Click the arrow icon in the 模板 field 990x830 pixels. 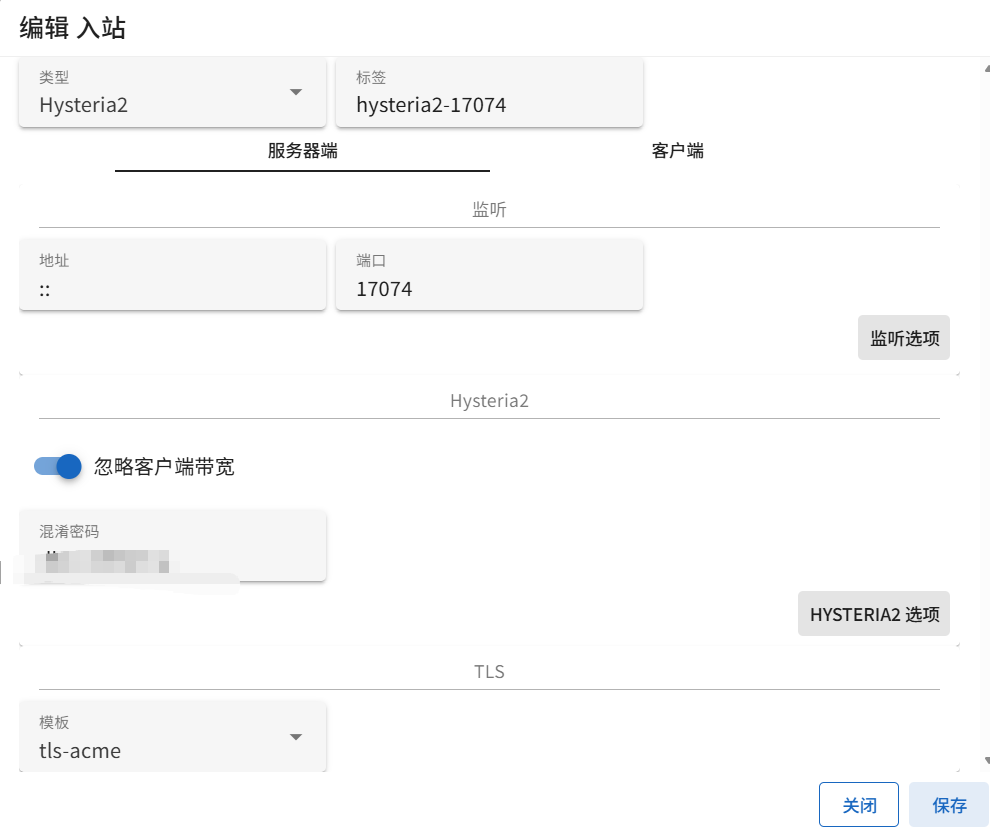tap(296, 738)
